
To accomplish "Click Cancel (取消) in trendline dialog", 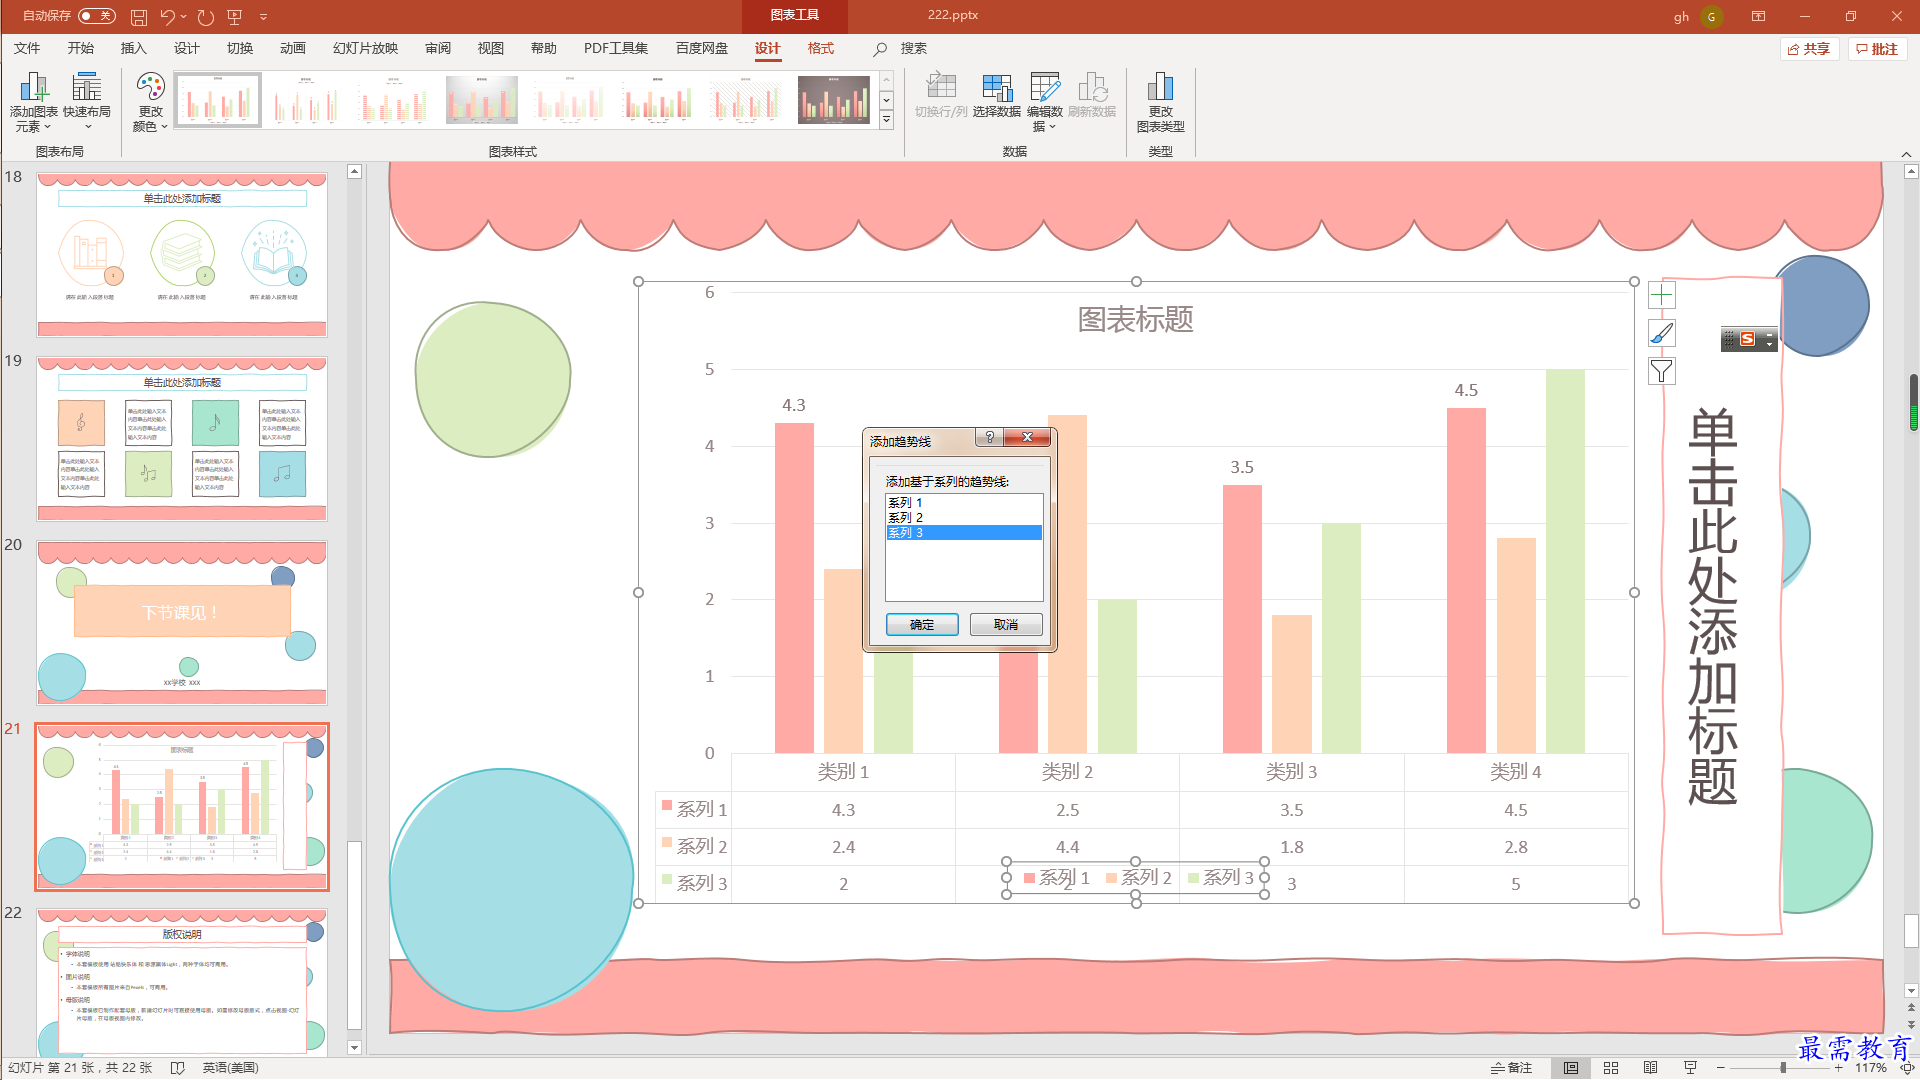I will click(1006, 625).
